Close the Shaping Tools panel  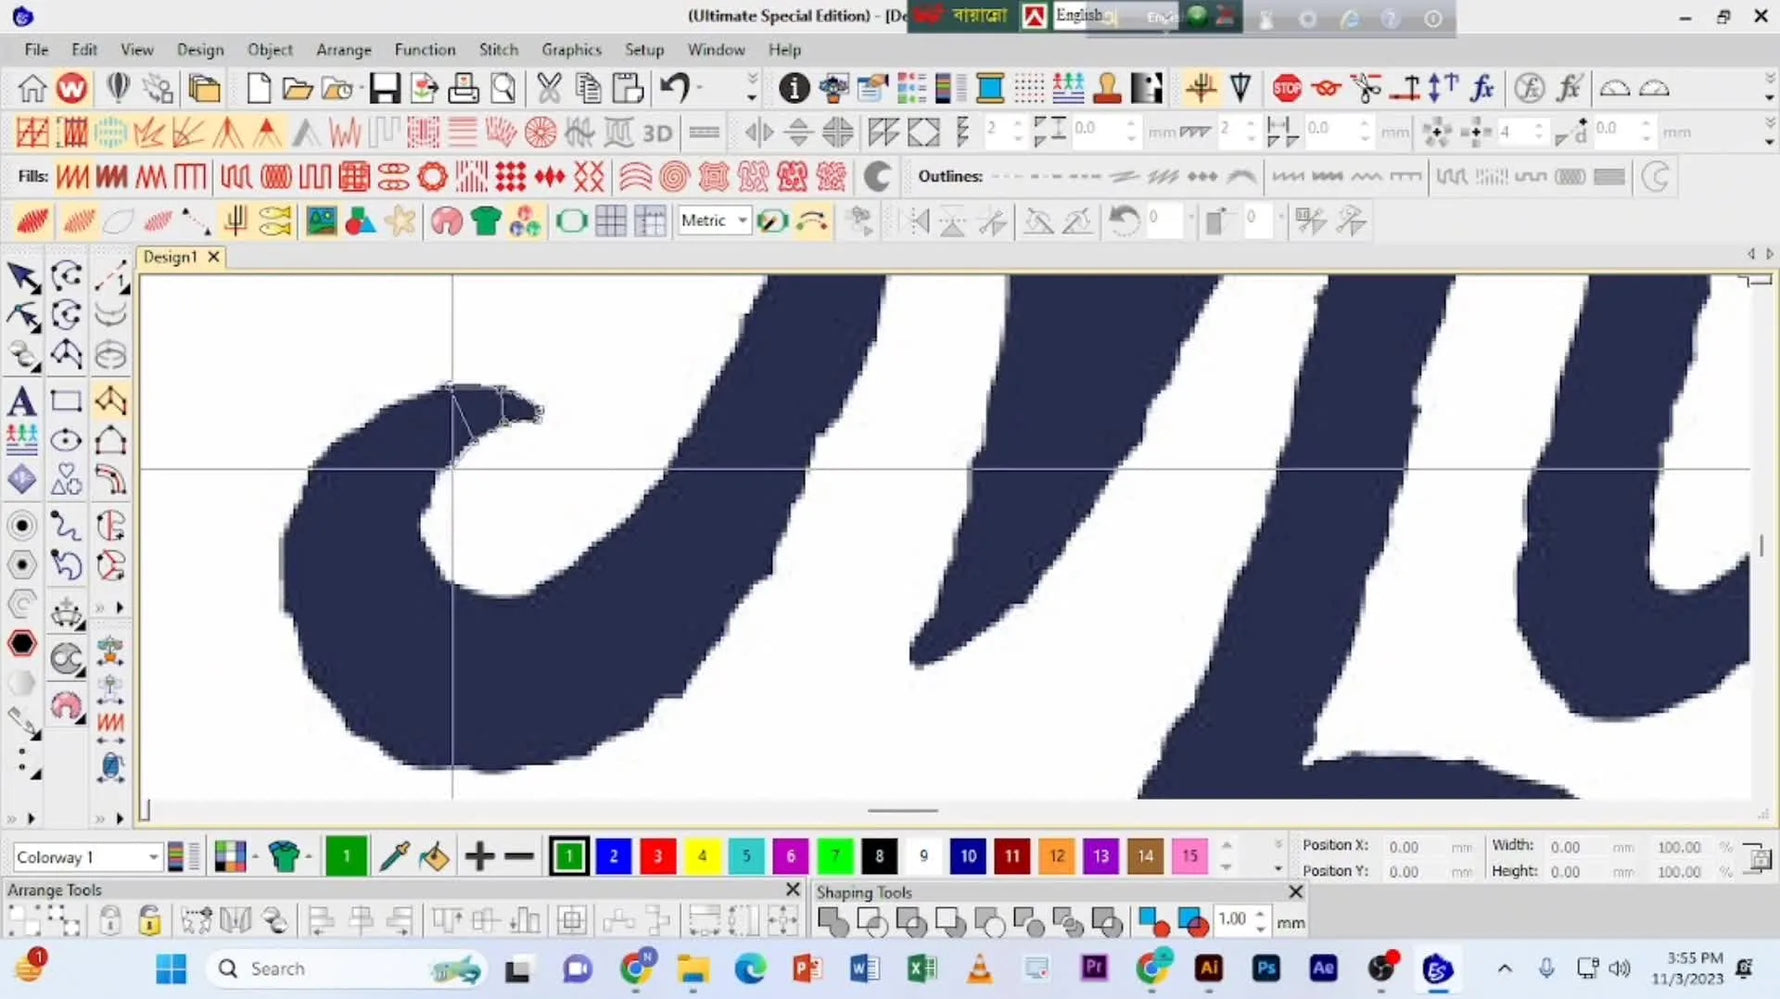click(1295, 891)
